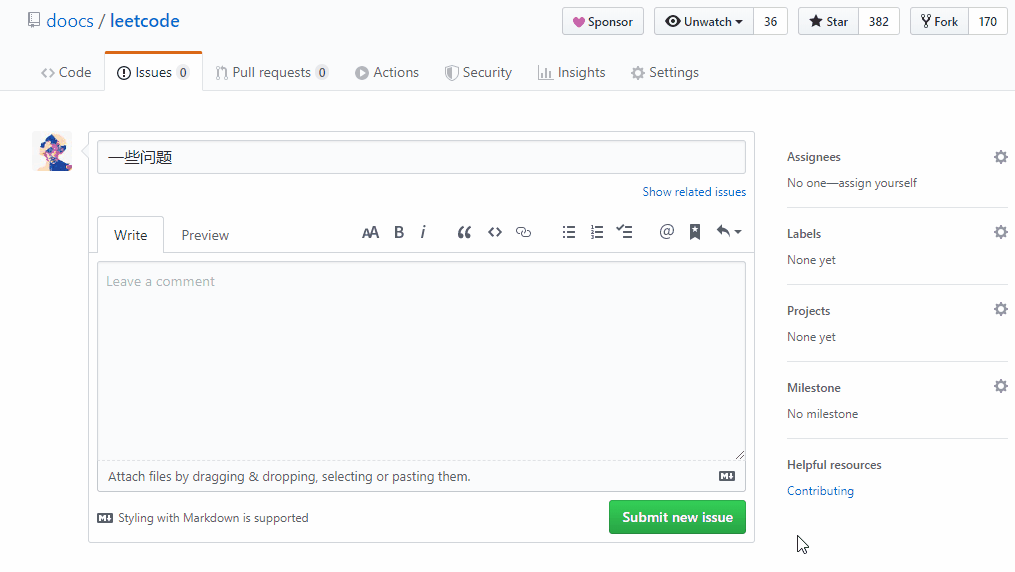This screenshot has width=1015, height=572.
Task: Click the Assignees heading
Action: coord(814,157)
